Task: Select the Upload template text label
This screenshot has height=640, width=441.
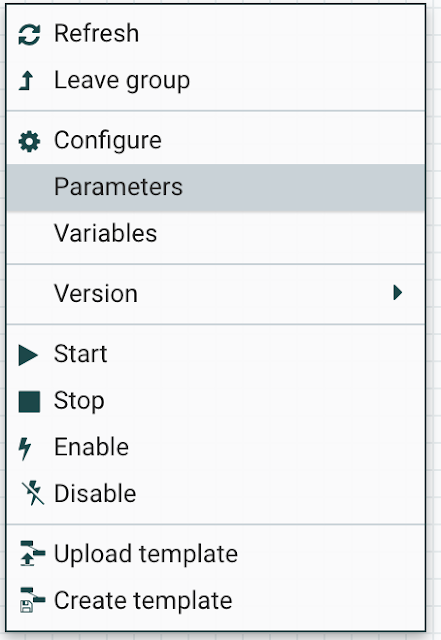Action: coord(146,554)
